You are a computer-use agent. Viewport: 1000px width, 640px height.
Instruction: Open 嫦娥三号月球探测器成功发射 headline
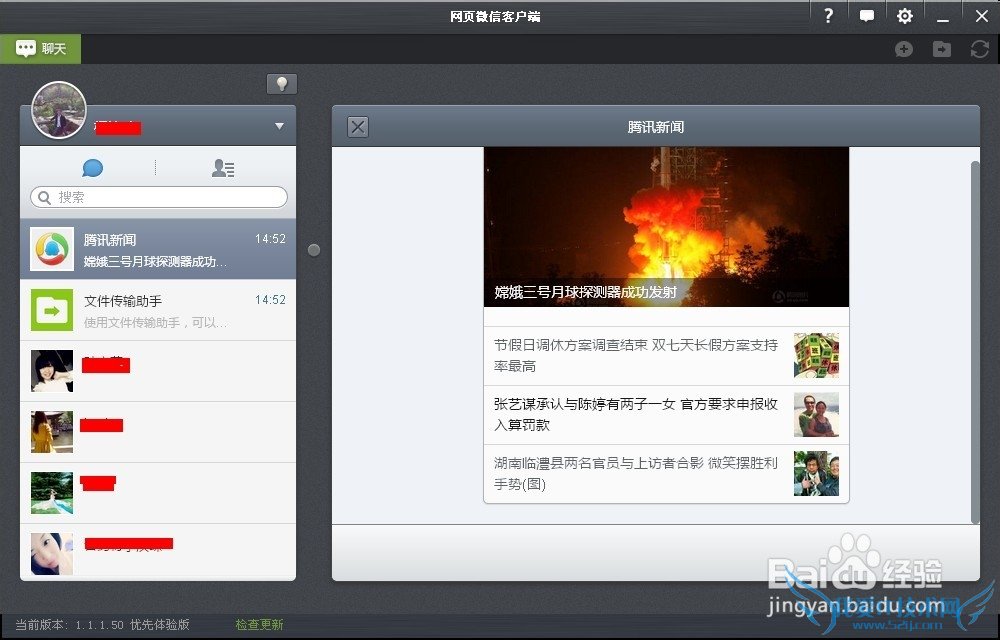click(x=585, y=293)
